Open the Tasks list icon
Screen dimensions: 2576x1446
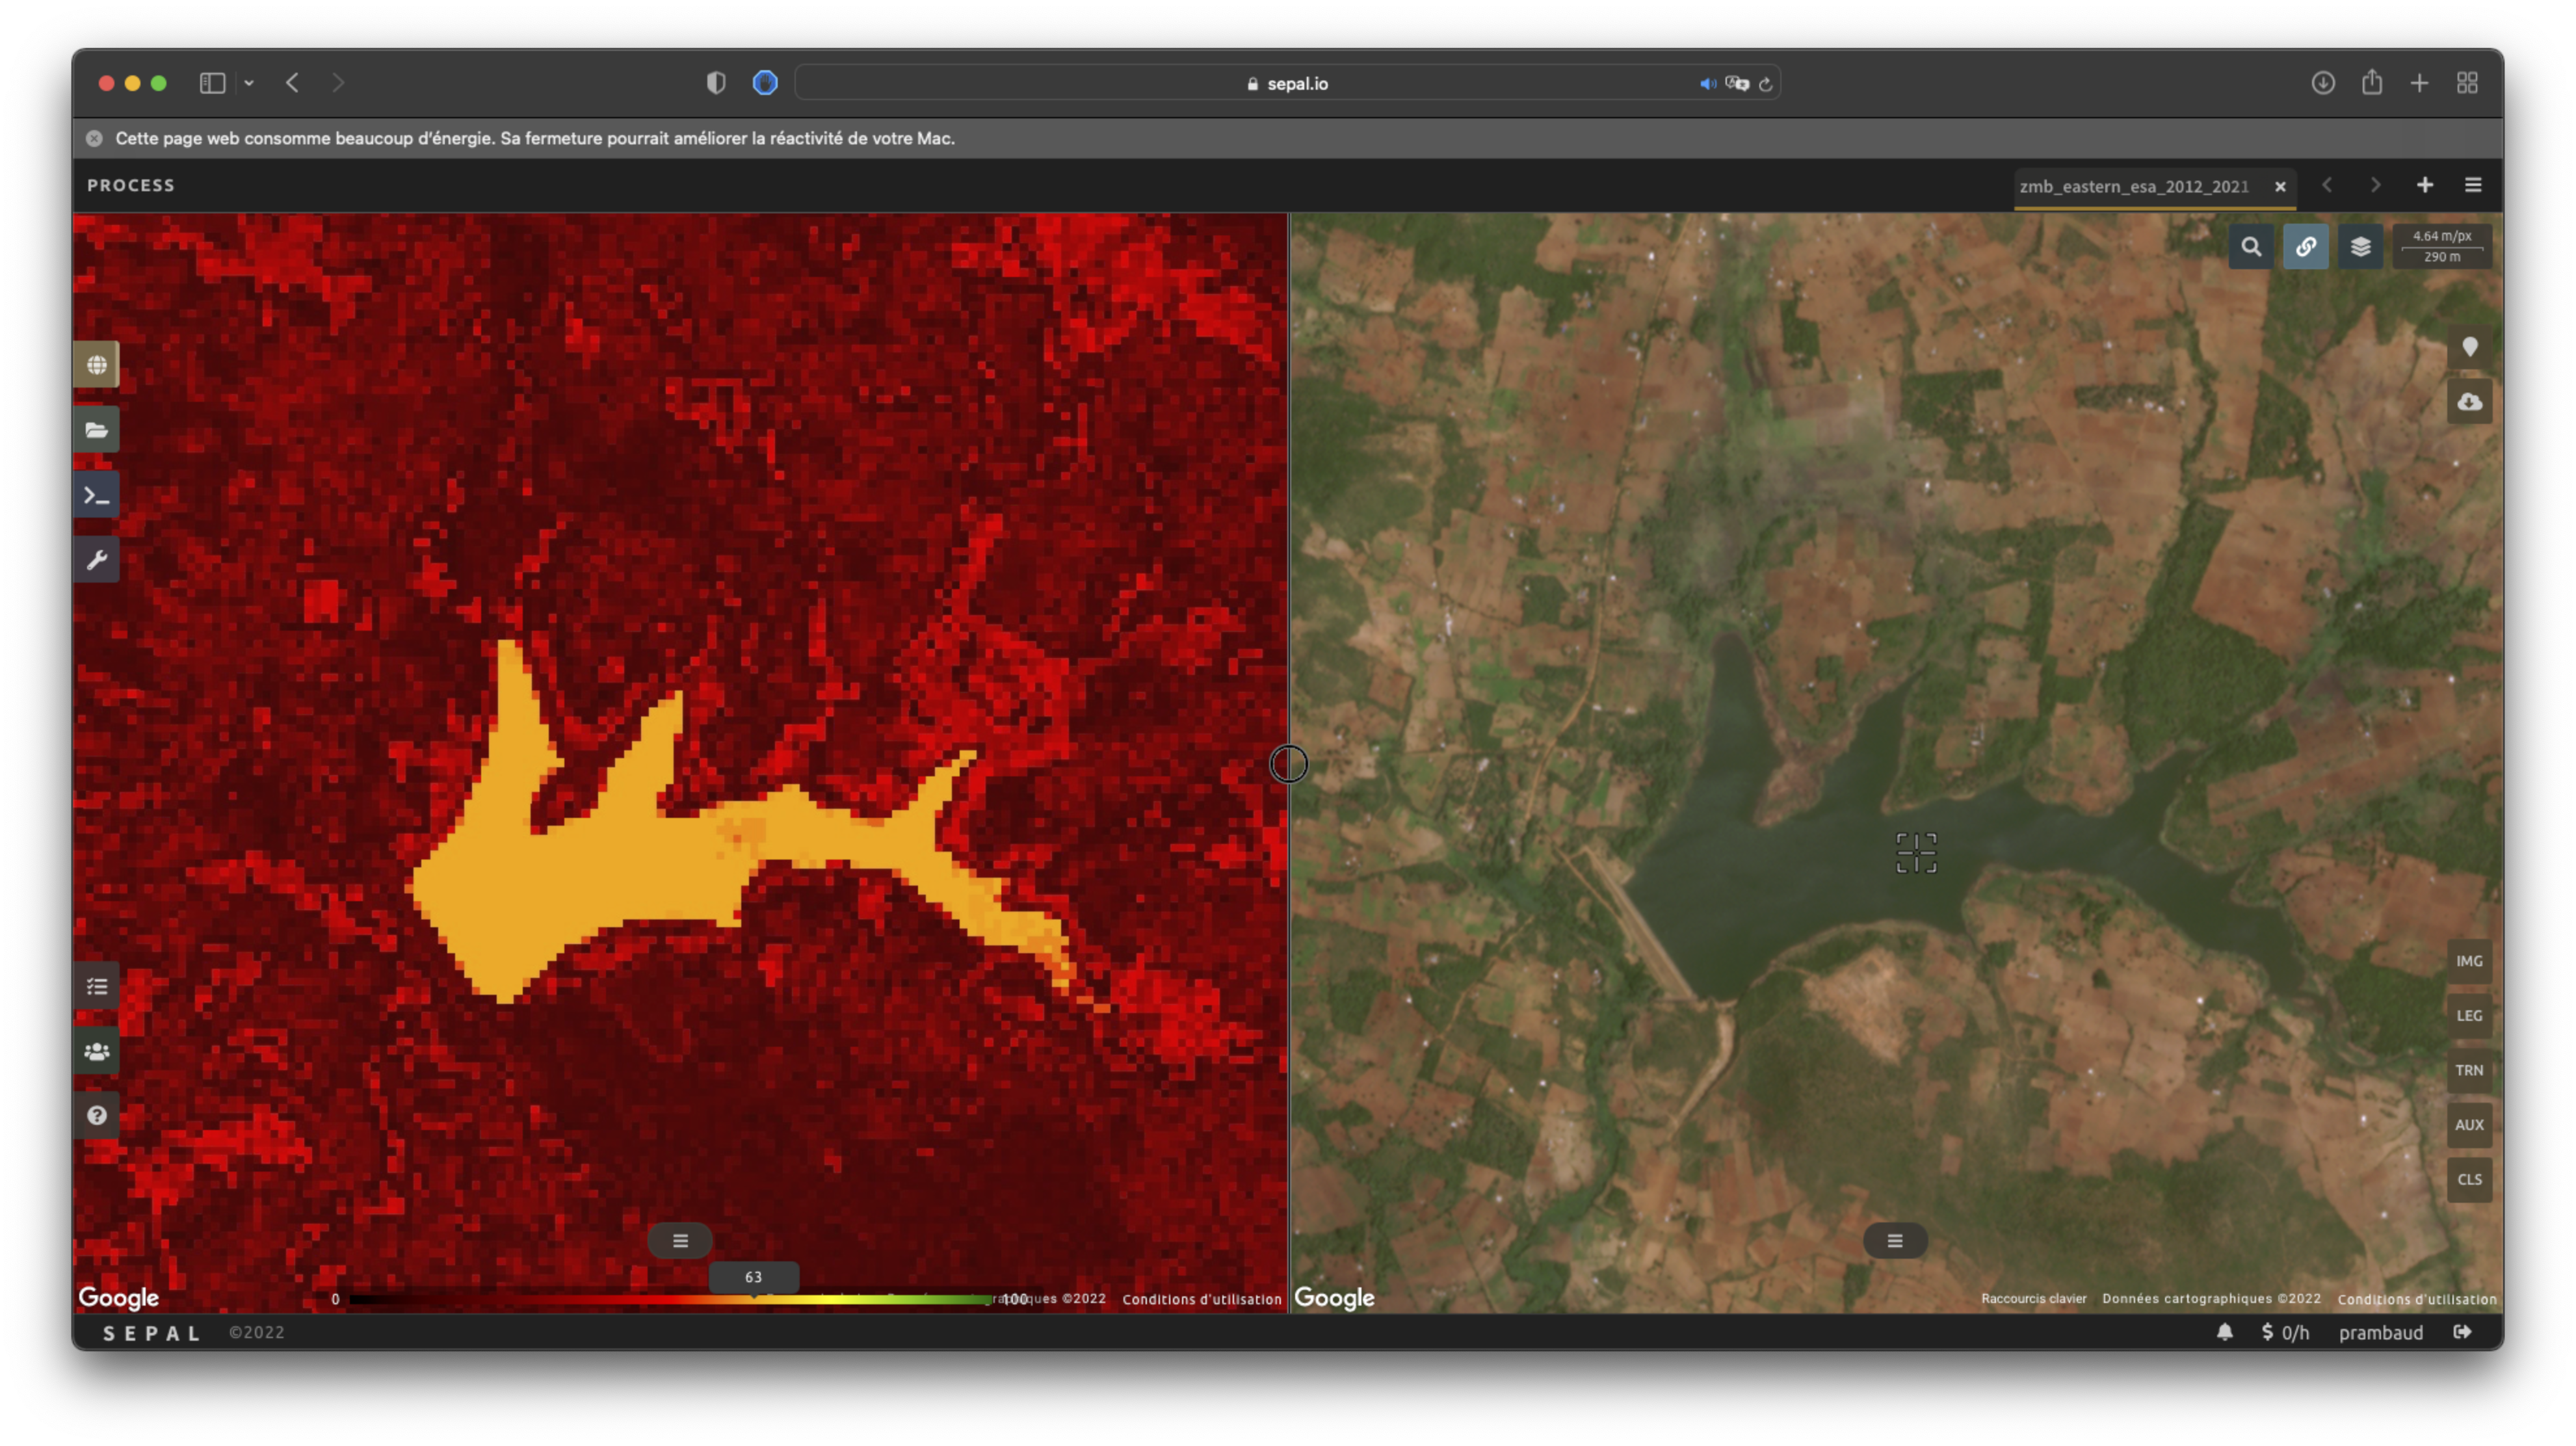(97, 987)
